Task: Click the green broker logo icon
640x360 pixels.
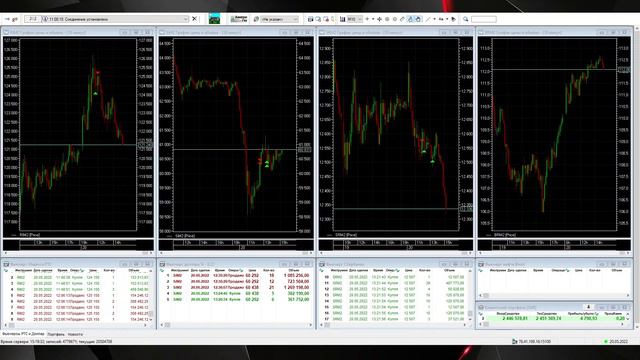Action: click(x=214, y=19)
